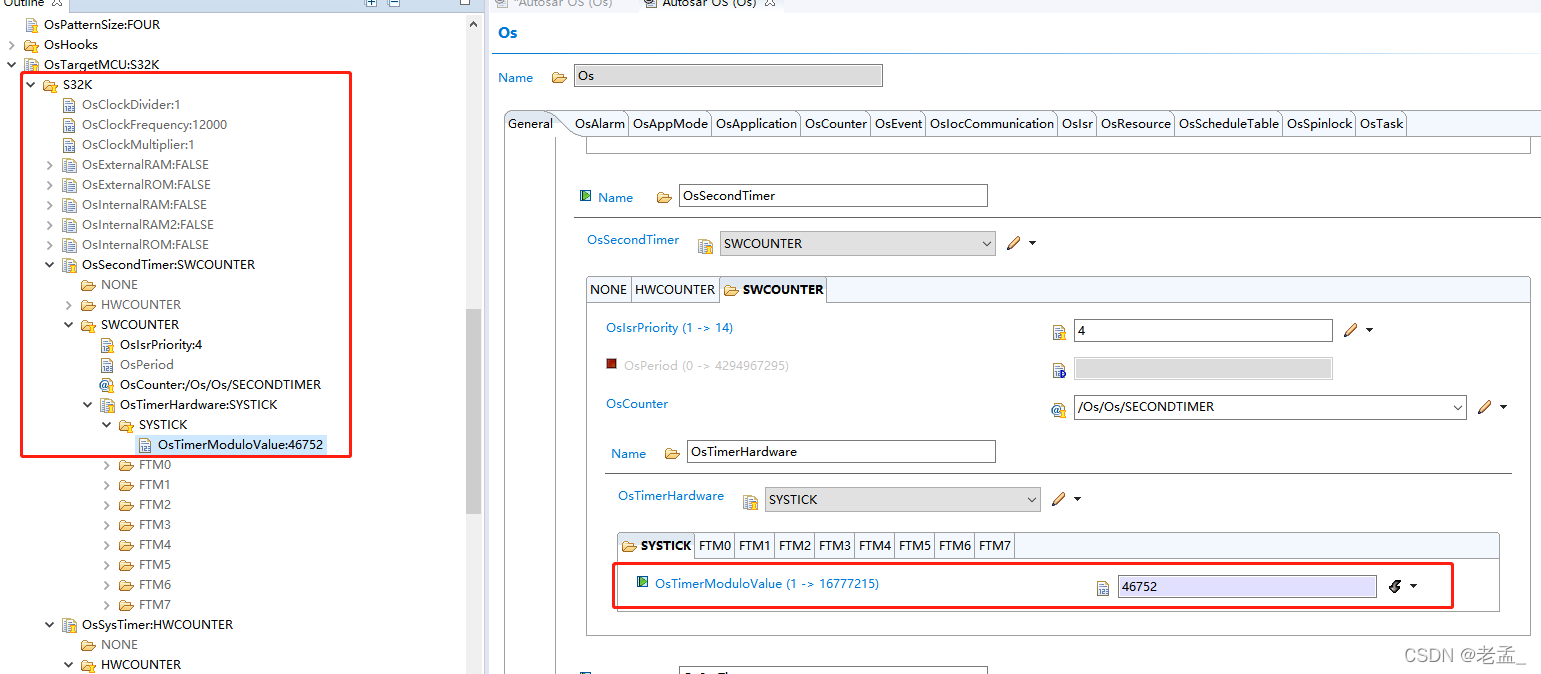Click the tool icon next to OsTimerModuloValue field
The width and height of the screenshot is (1541, 674).
point(1395,587)
